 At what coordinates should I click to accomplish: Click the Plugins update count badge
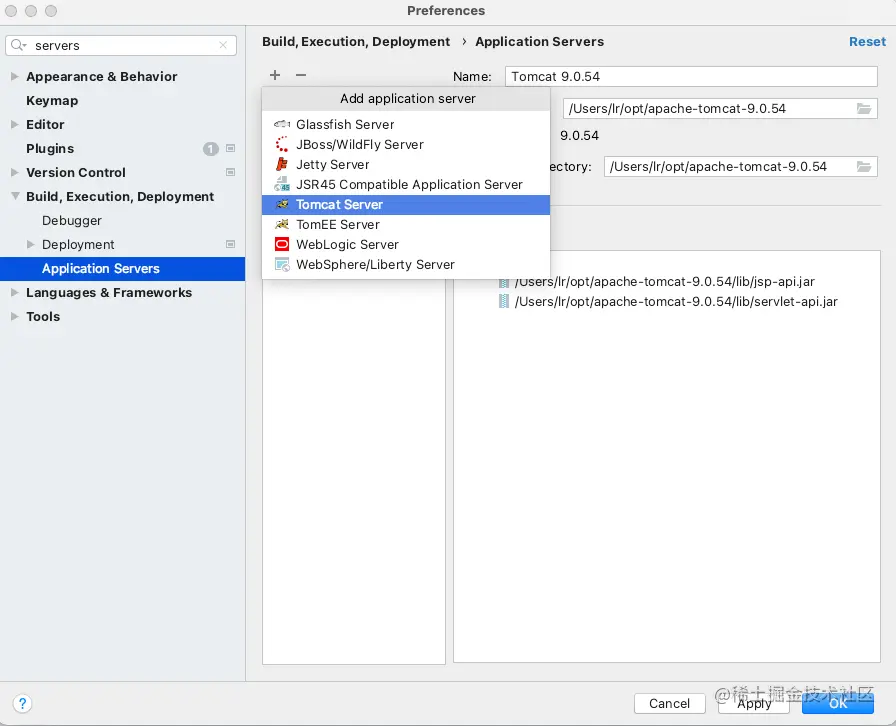(x=211, y=149)
